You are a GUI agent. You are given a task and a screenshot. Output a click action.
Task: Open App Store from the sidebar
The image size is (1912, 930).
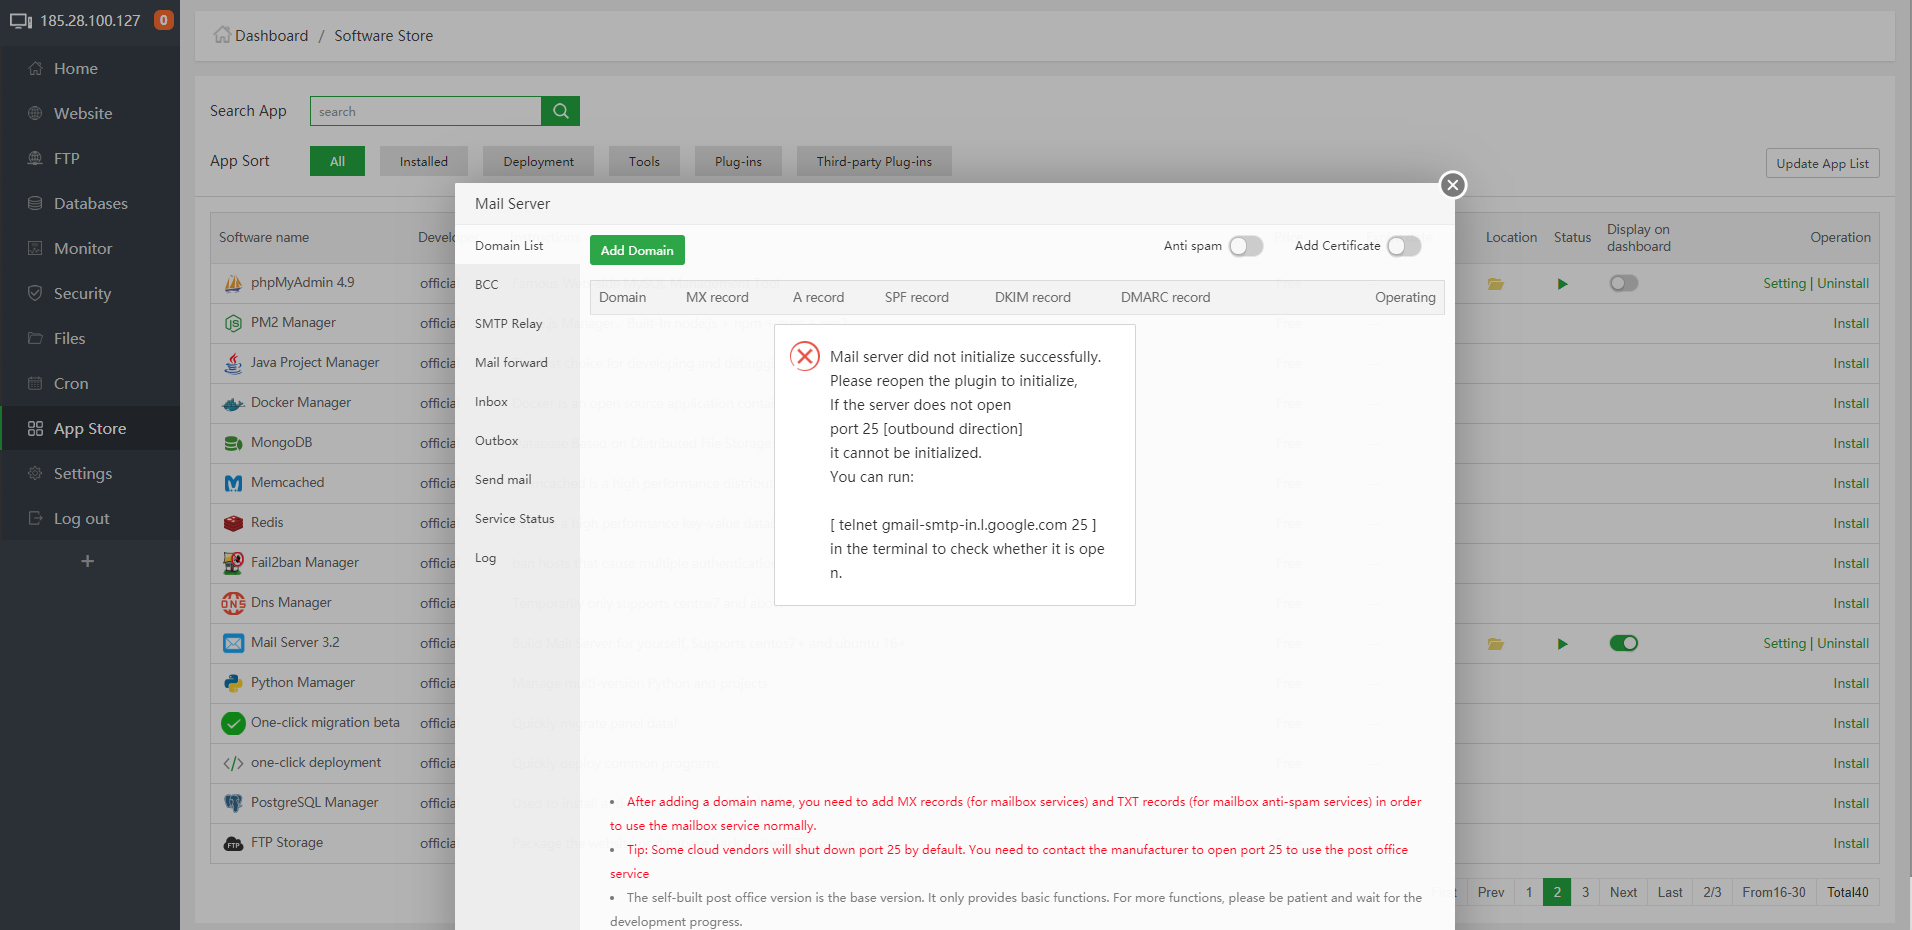[x=89, y=428]
